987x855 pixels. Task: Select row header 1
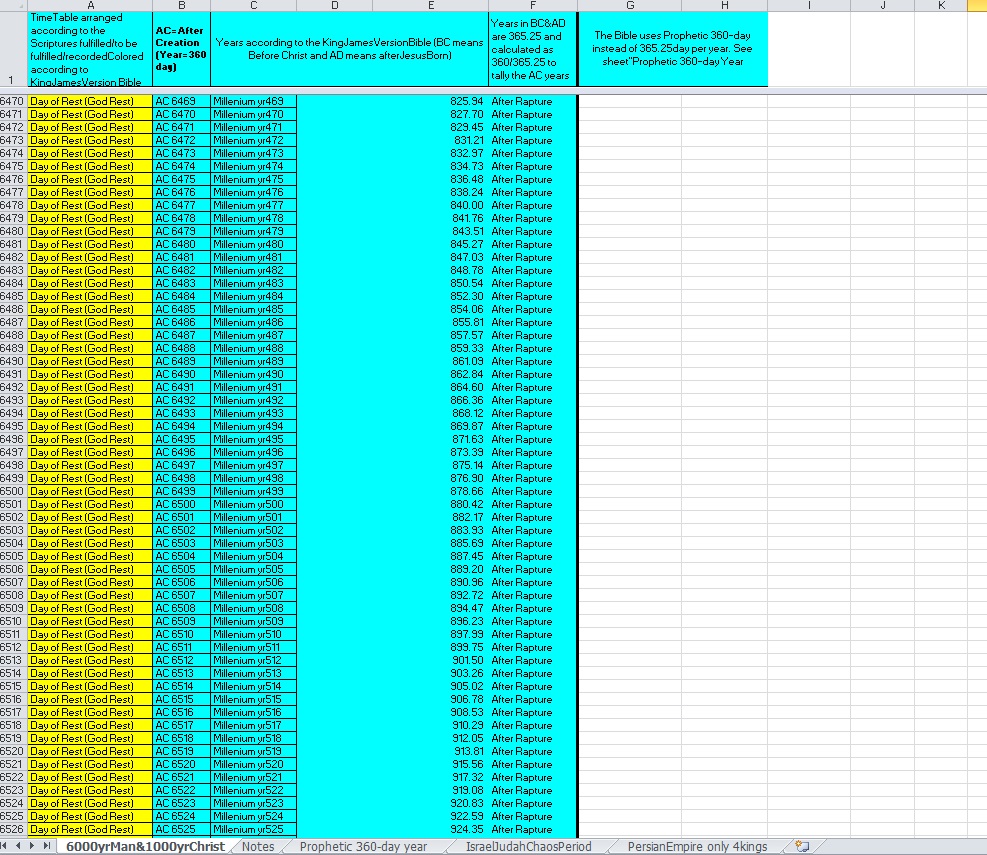13,49
